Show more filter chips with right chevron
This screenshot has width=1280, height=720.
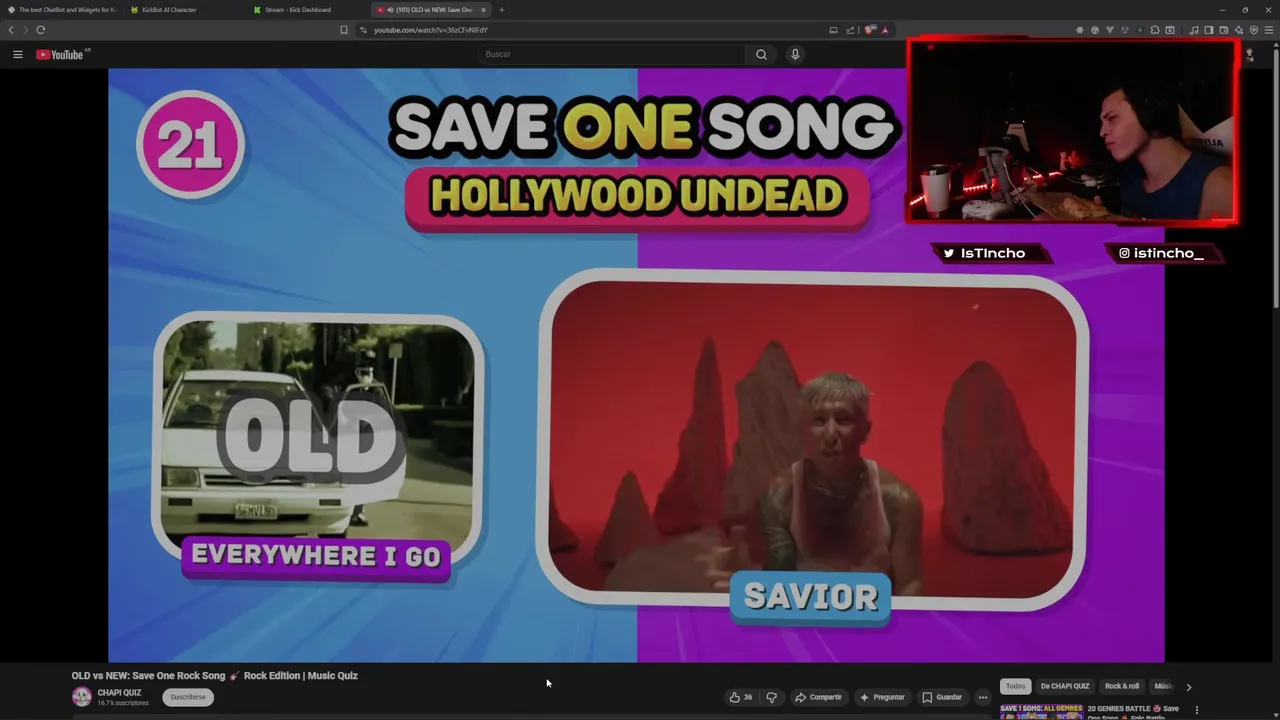pos(1189,687)
